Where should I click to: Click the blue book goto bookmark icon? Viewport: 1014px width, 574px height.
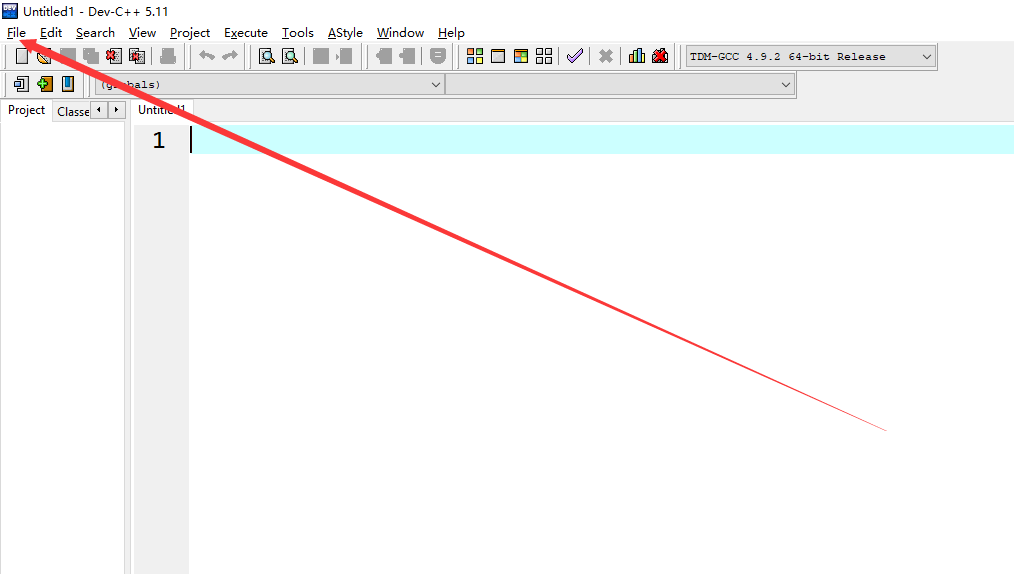click(x=68, y=83)
